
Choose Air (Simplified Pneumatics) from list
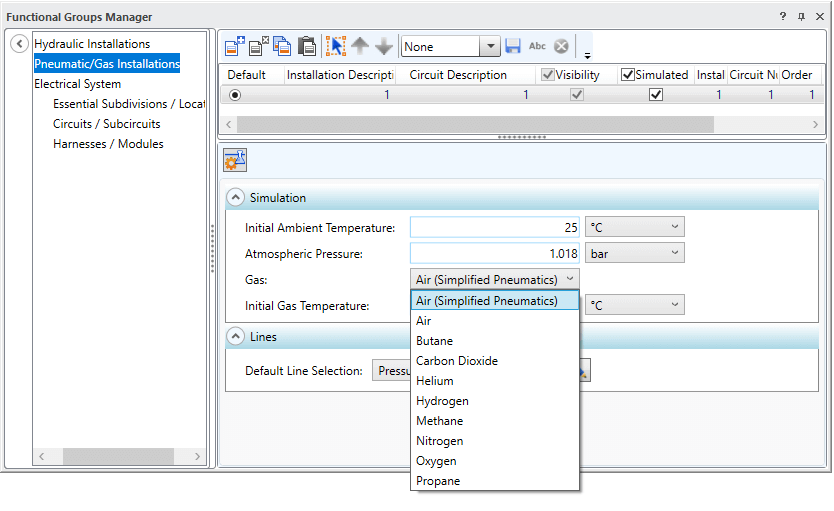tap(495, 300)
